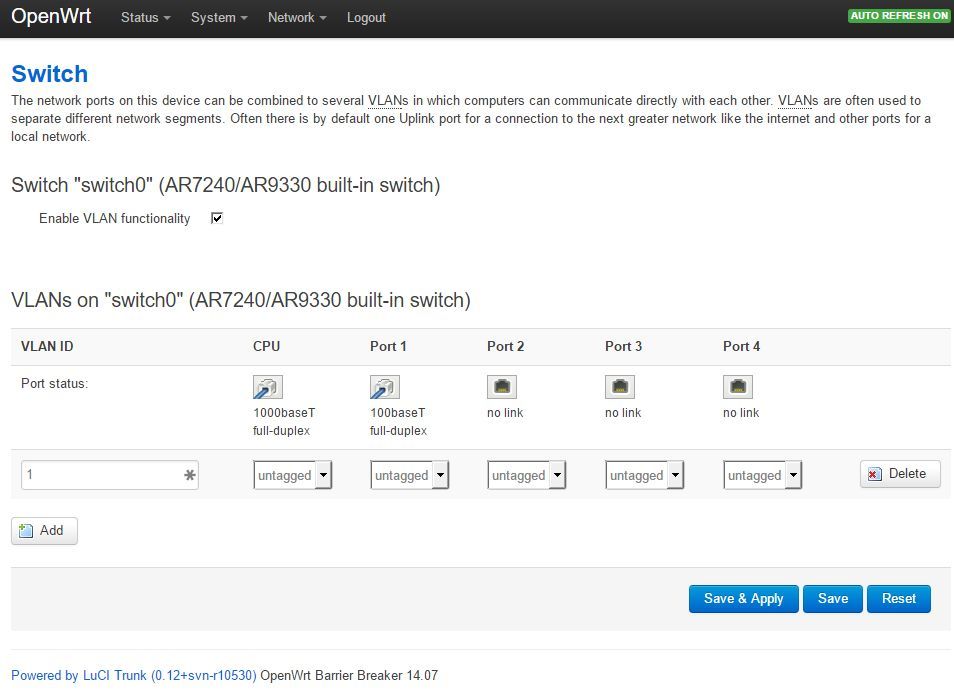Delete VLAN 1 entry
Screen dimensions: 954x698
click(x=900, y=473)
